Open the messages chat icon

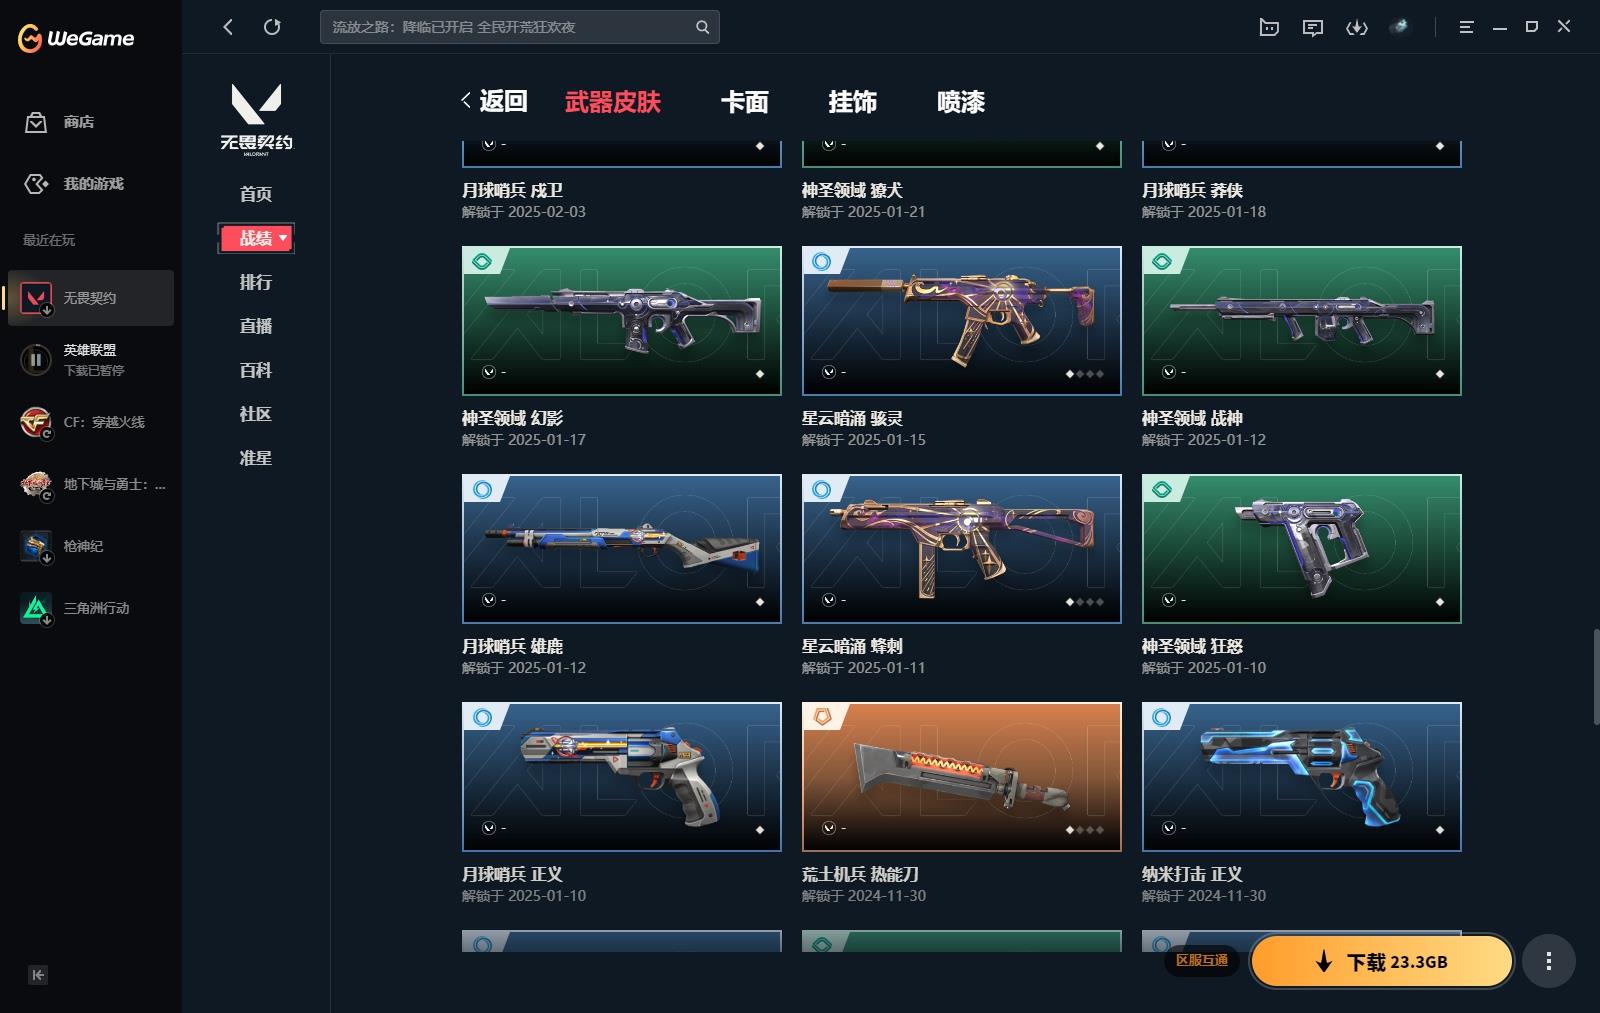pos(1313,27)
